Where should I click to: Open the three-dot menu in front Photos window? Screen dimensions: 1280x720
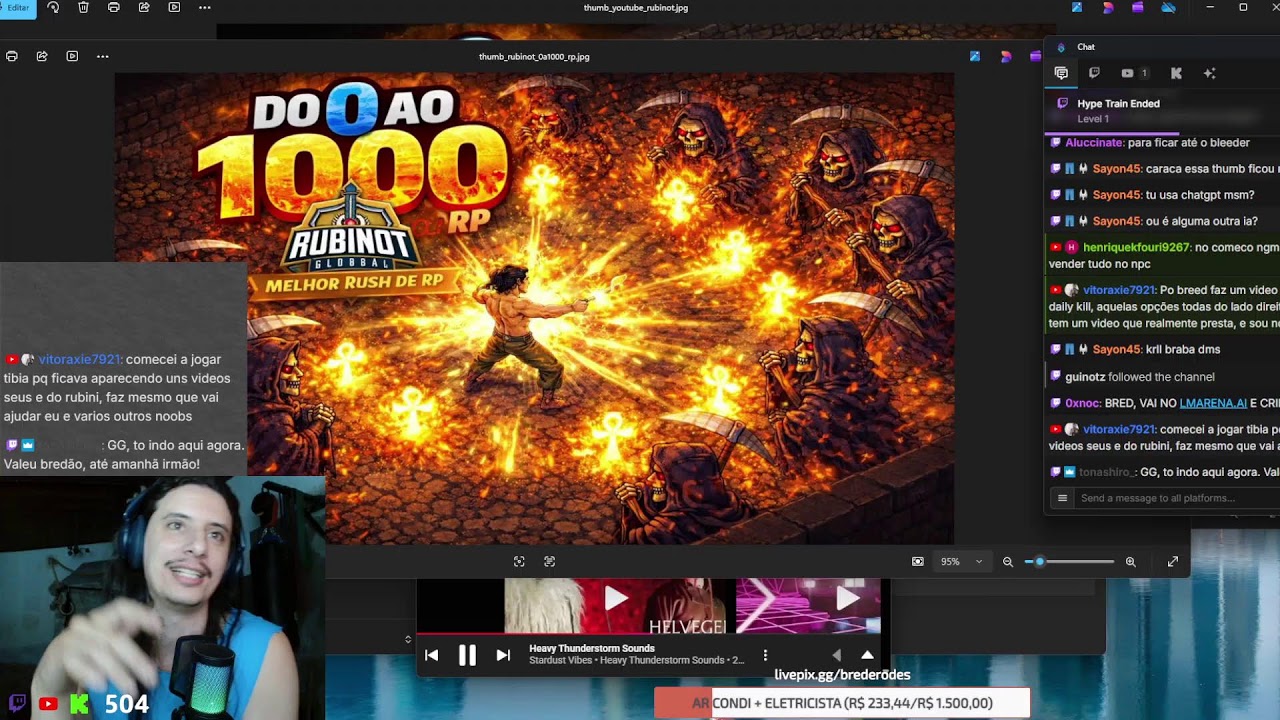(102, 57)
